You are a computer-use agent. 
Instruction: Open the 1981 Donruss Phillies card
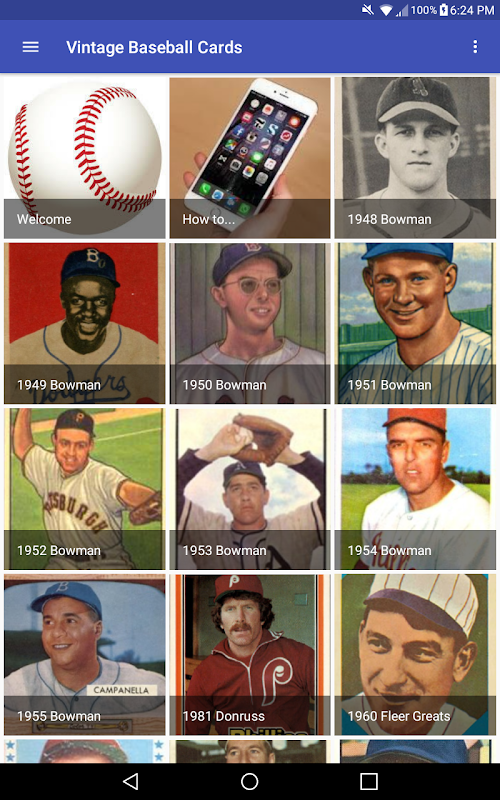pyautogui.click(x=250, y=655)
